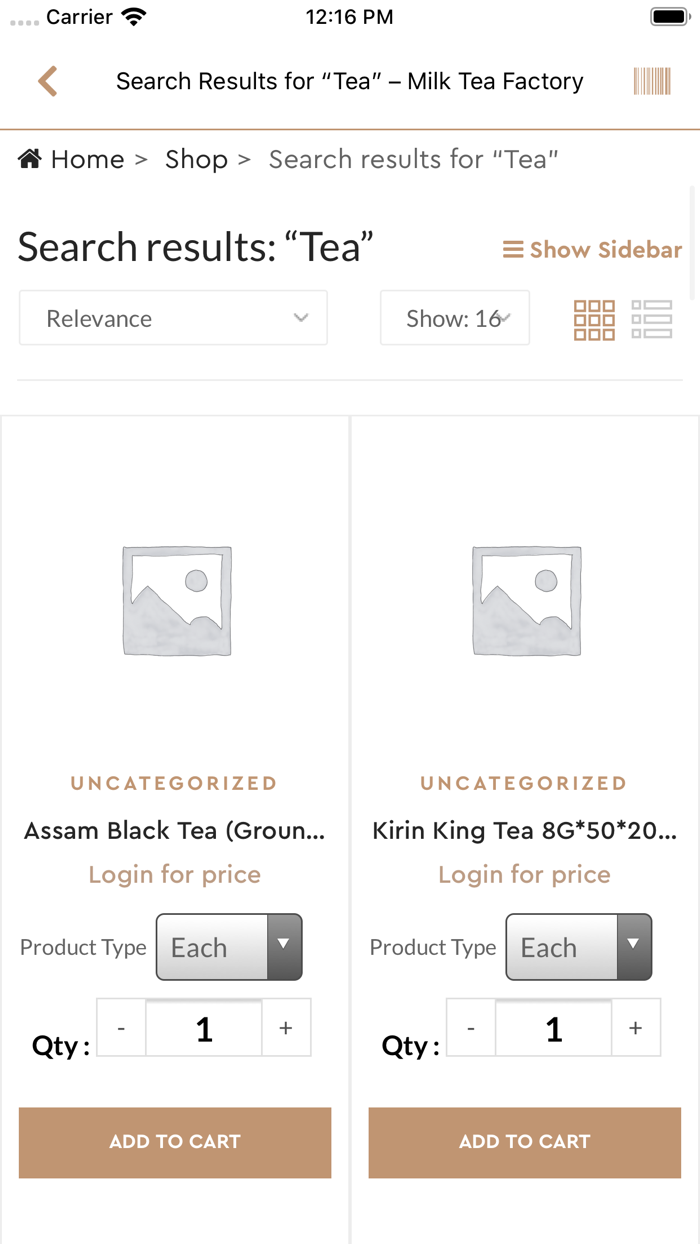
Task: Tap Assam Black Tea placeholder image
Action: (177, 601)
